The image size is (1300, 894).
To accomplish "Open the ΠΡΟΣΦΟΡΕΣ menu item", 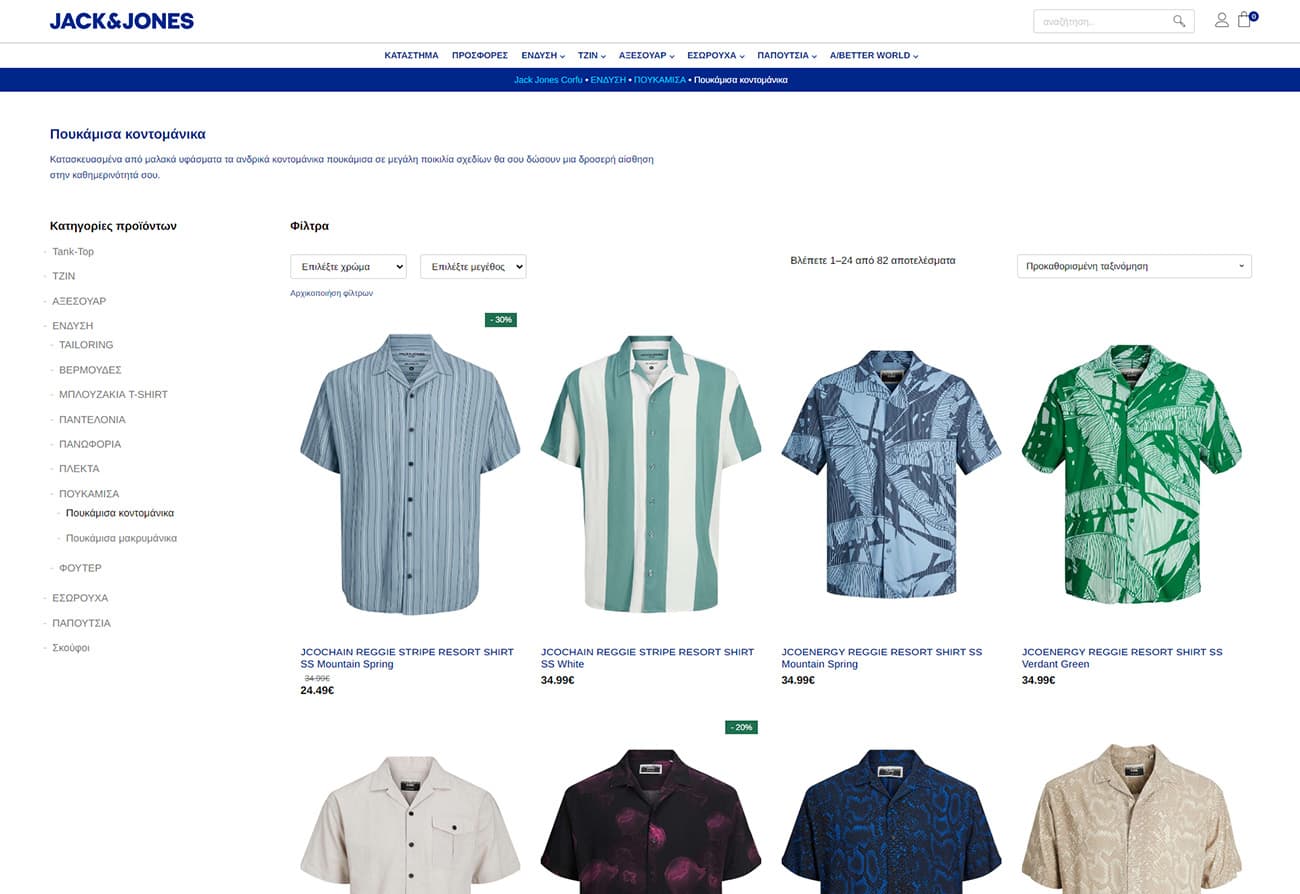I will (480, 56).
